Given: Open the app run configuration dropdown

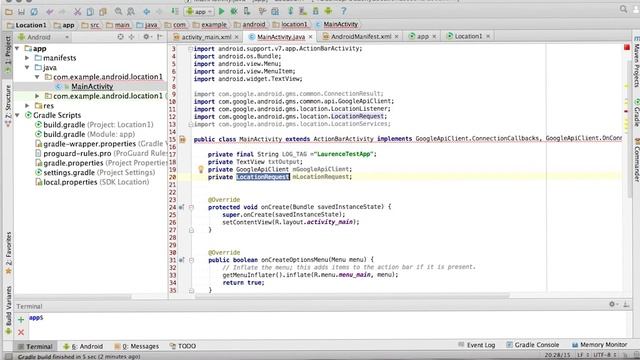Looking at the screenshot, I should (x=200, y=12).
